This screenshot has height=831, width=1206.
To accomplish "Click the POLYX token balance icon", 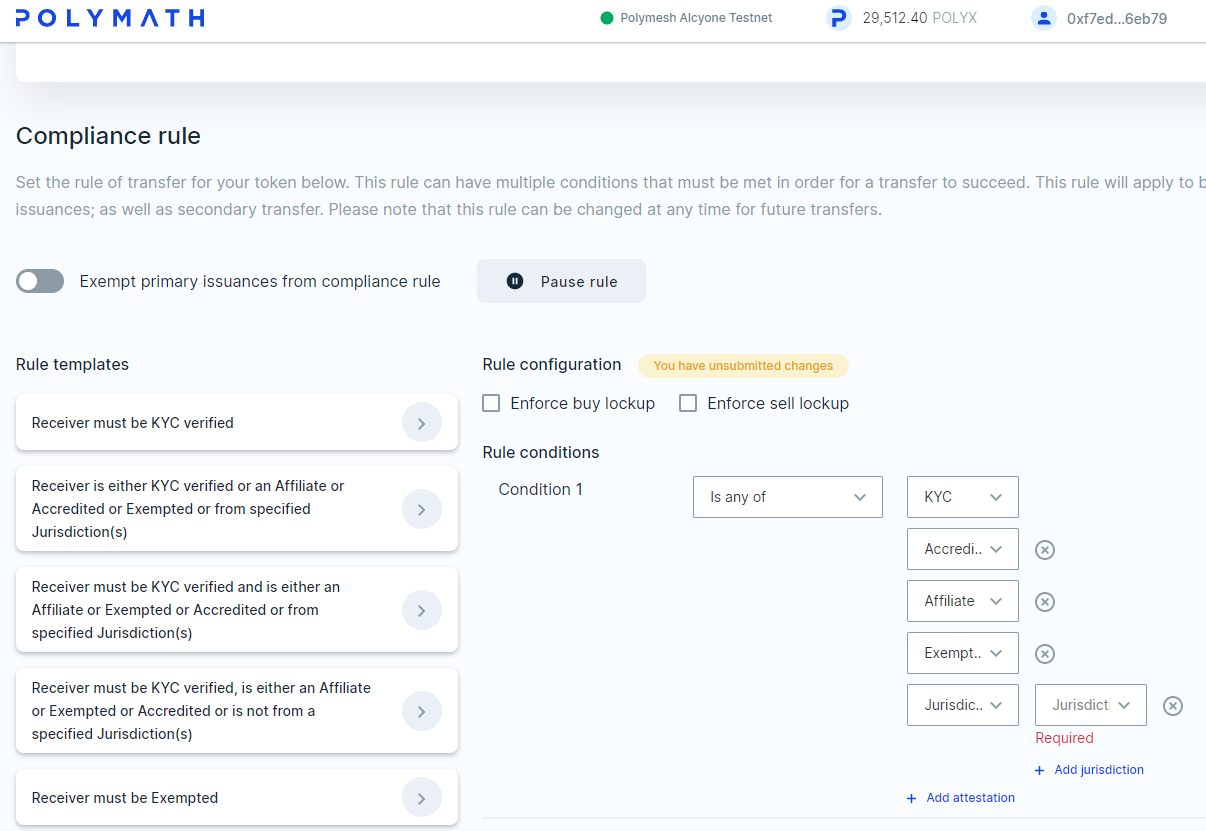I will [839, 18].
